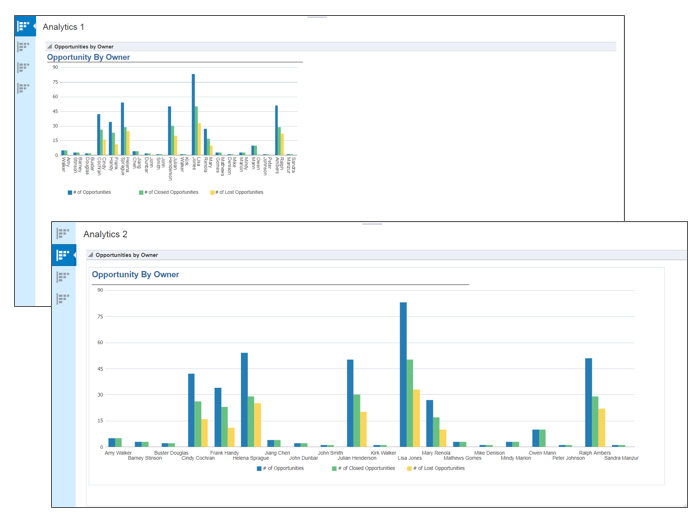Viewport: 700px width, 519px height.
Task: Select Ralph Ambers blue bar in Analytics 1
Action: 276,130
